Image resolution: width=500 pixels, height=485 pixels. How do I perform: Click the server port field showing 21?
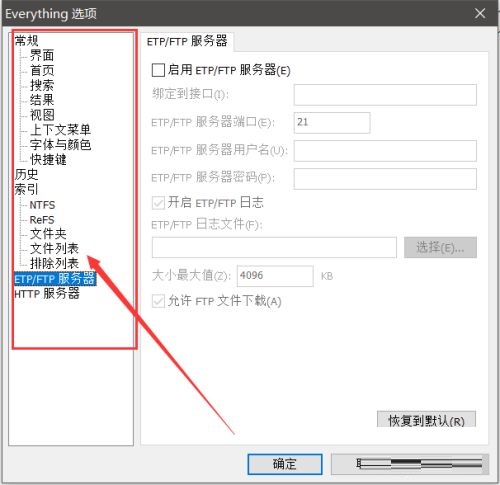(332, 123)
